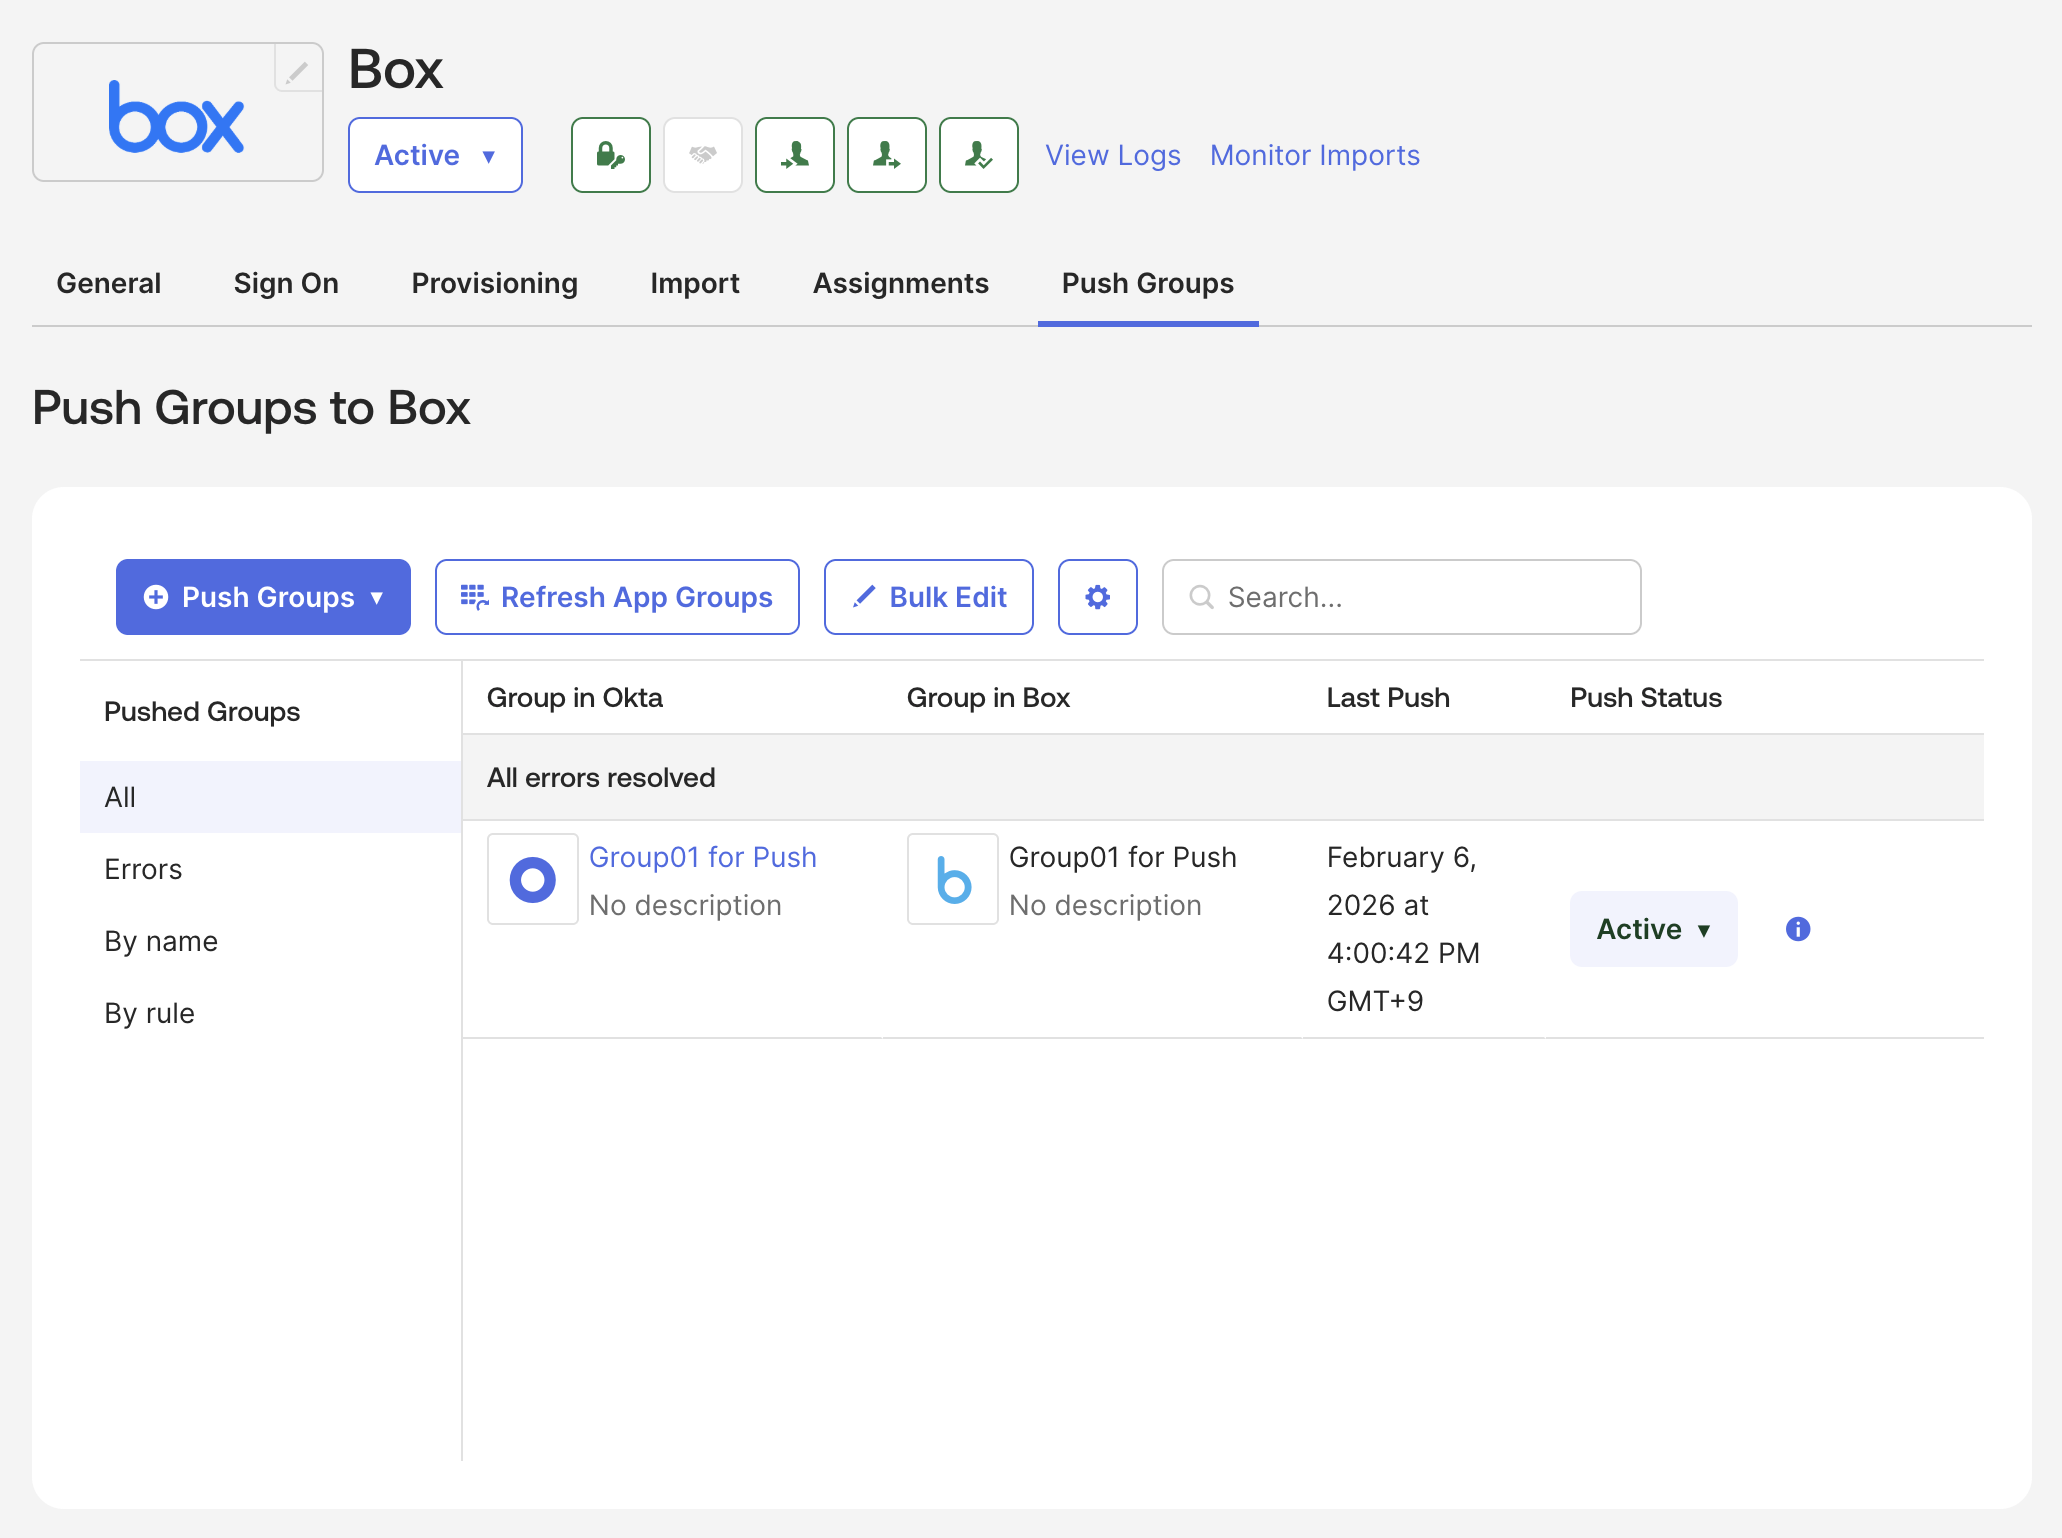The image size is (2062, 1538).
Task: Show pushed groups with Errors
Action: 270,869
